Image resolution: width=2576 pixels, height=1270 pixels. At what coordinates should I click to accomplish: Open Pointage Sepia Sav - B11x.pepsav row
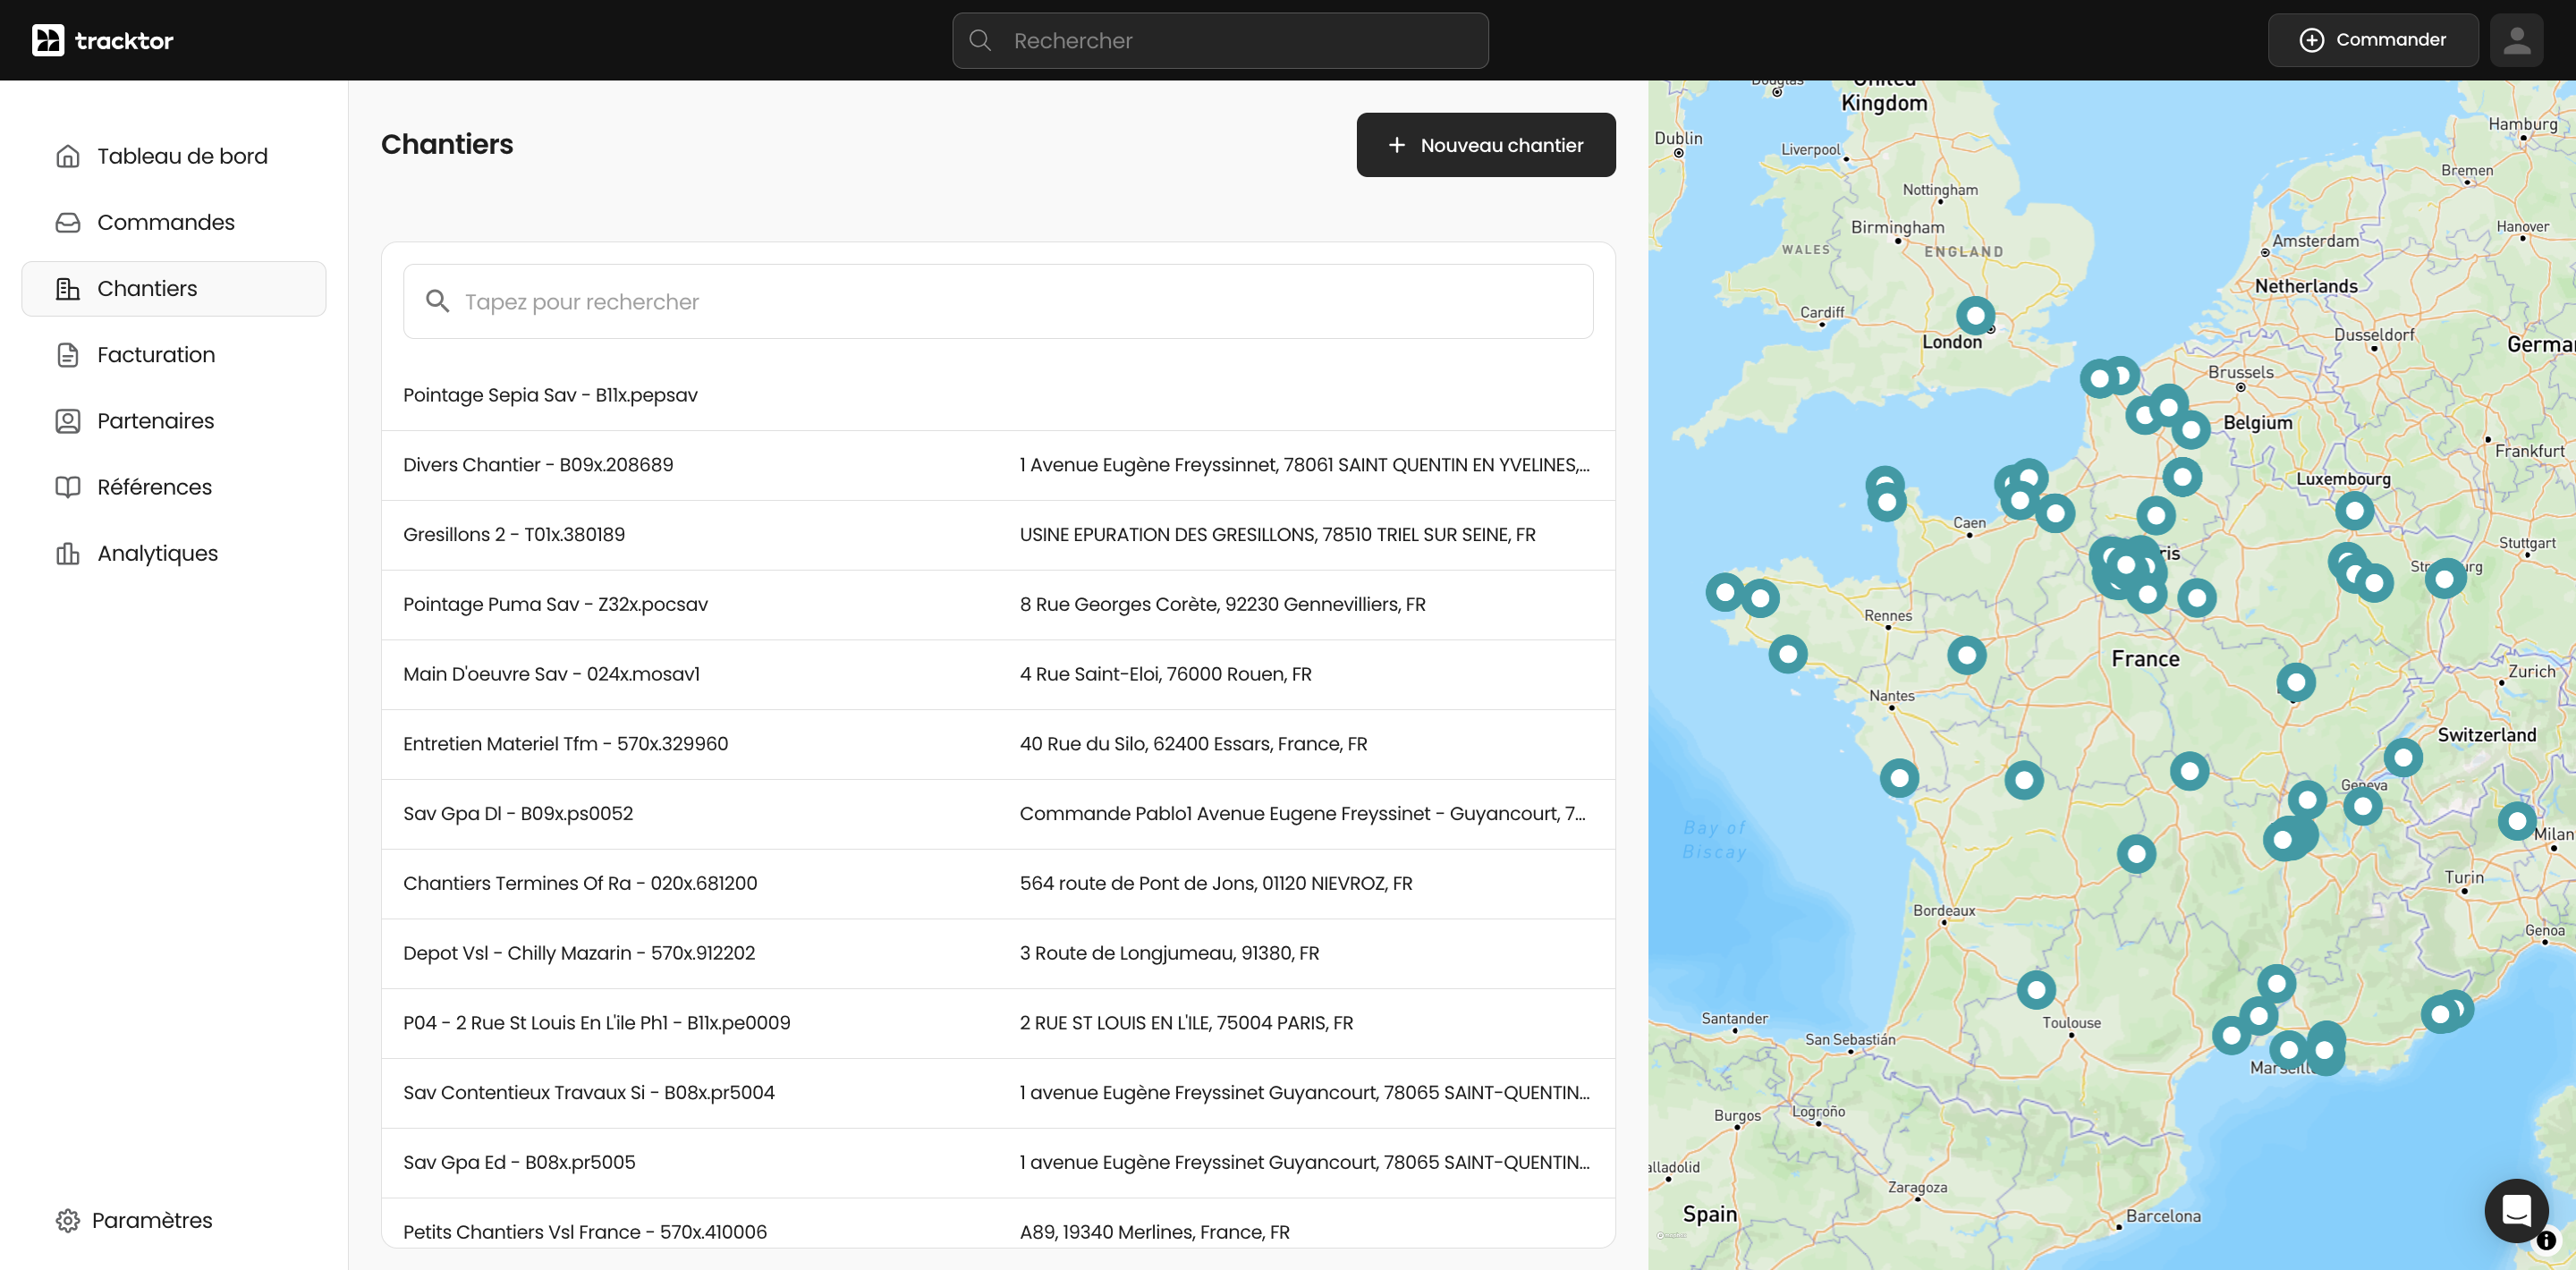point(998,395)
